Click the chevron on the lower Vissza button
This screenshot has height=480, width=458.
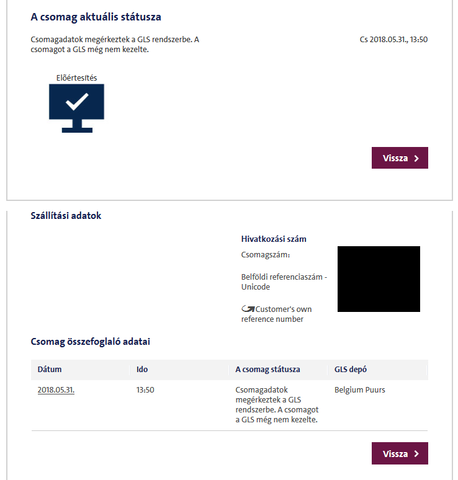[416, 454]
